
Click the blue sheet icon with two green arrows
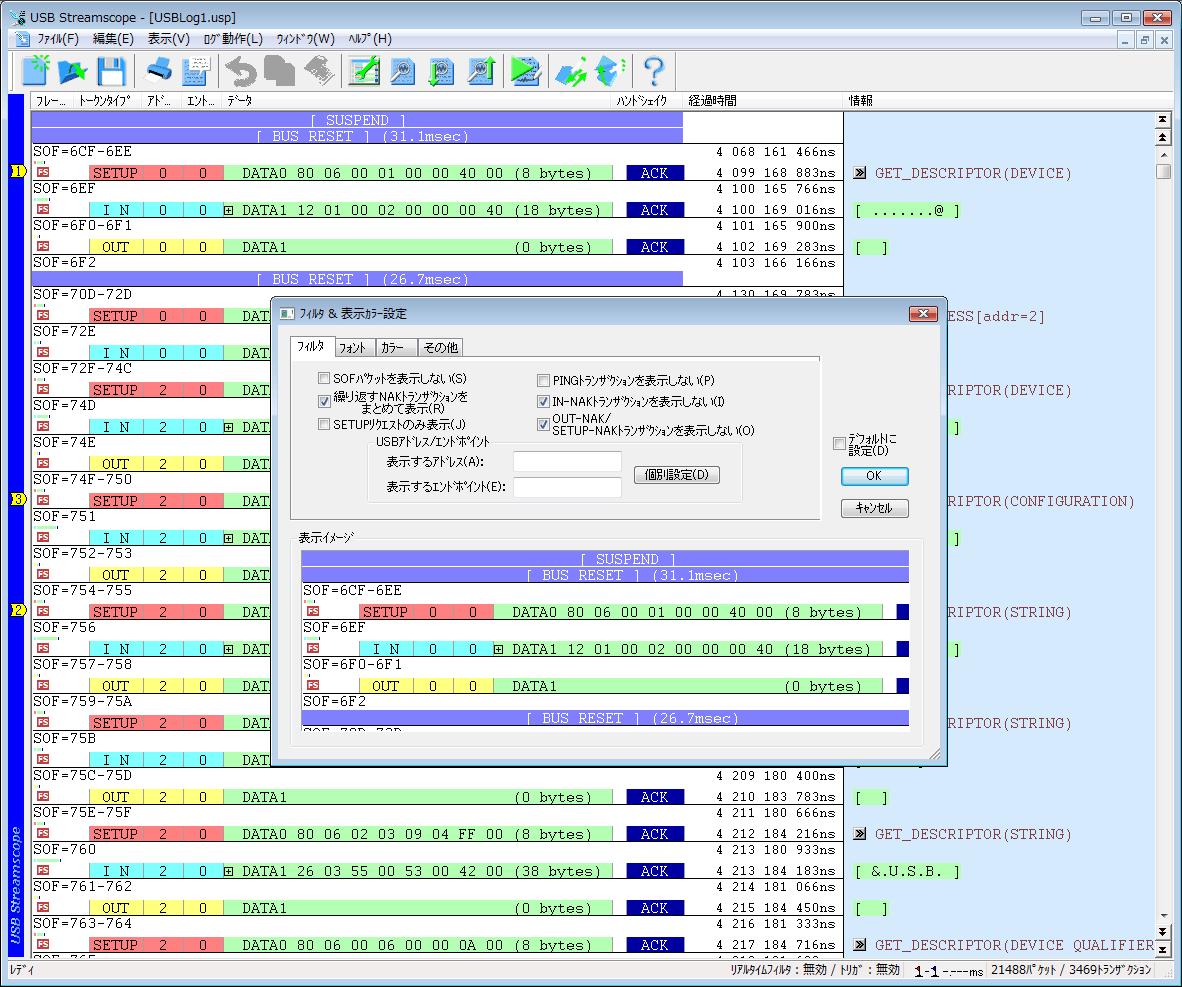point(571,71)
